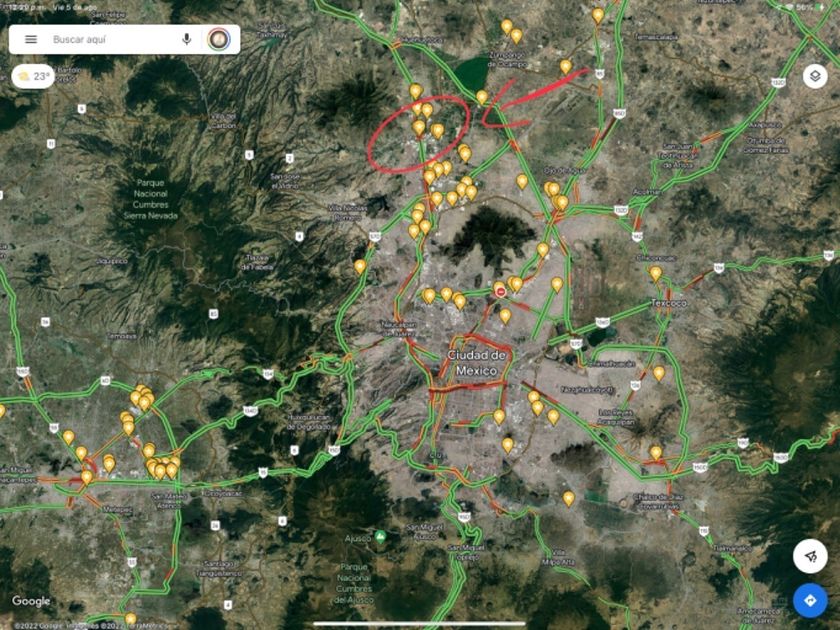Tap 'Zumpango de Ocampo' label

pos(507,59)
